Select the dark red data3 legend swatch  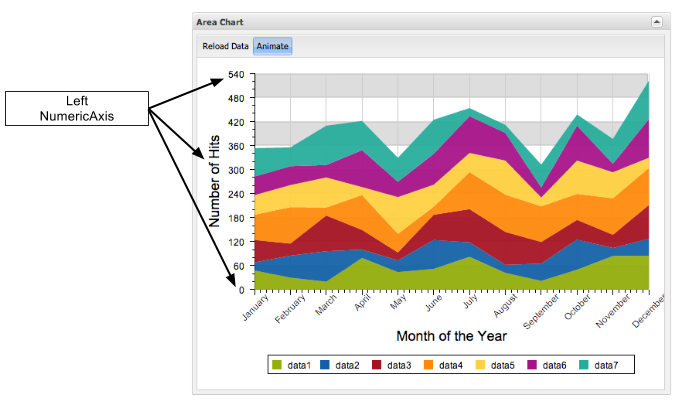click(x=376, y=366)
